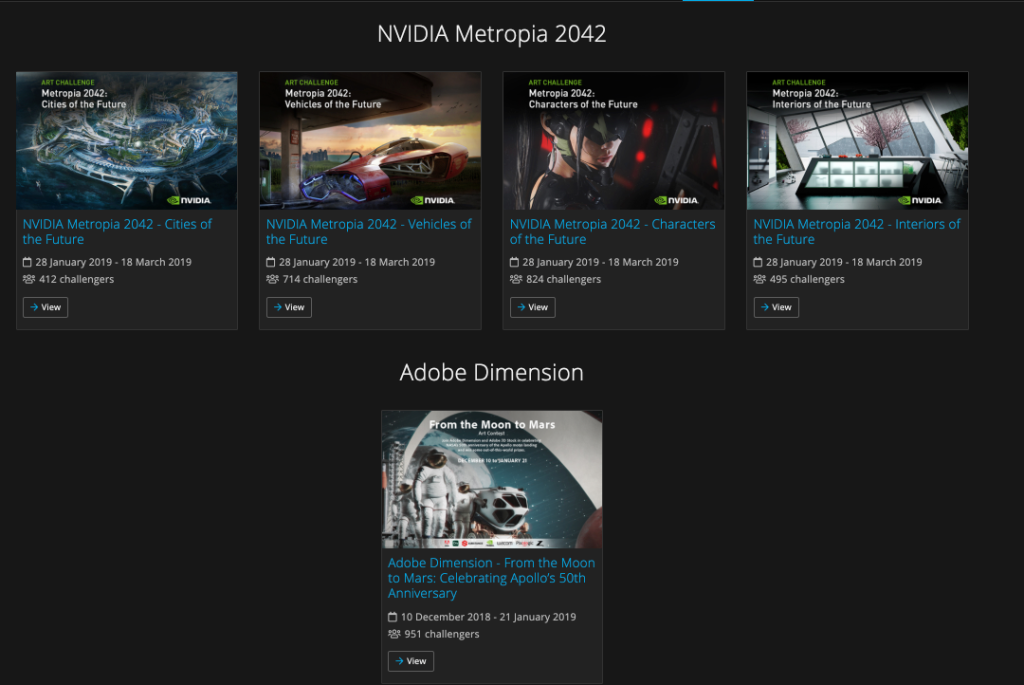Image resolution: width=1024 pixels, height=685 pixels.
Task: Click View button under Cities of the Future
Action: [45, 308]
